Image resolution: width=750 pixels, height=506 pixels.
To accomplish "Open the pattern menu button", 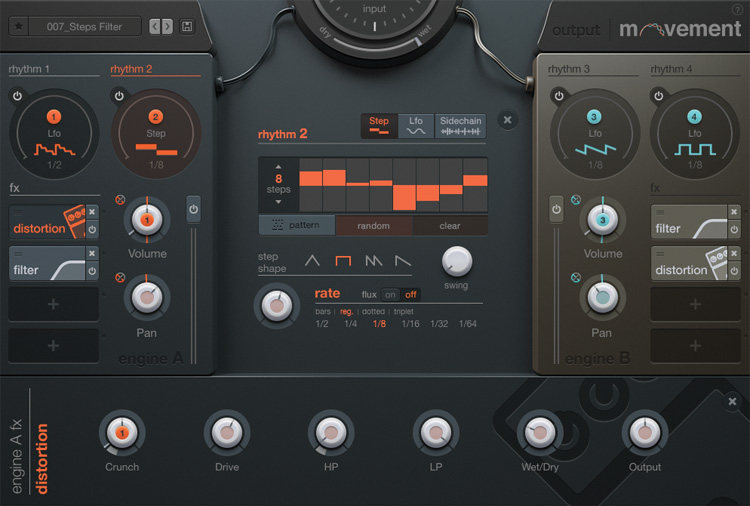I will (297, 225).
